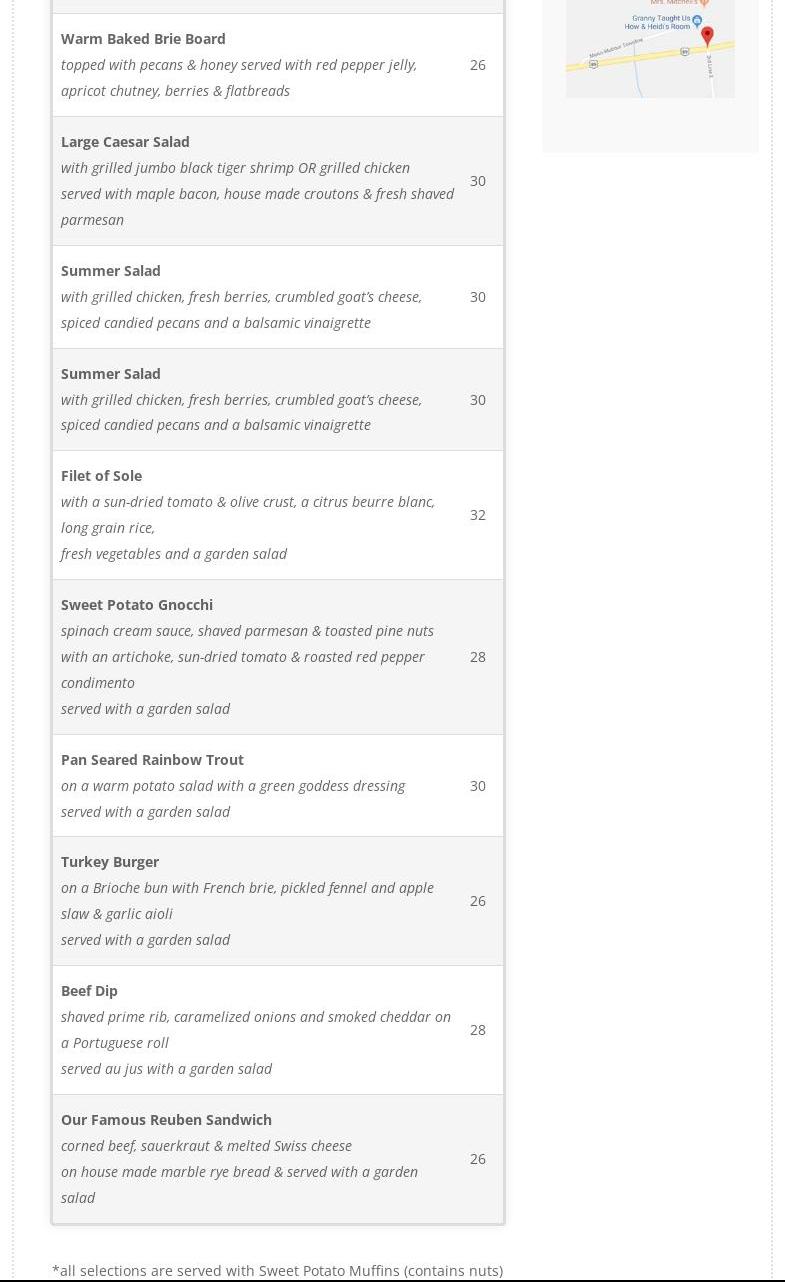
Task: Click the 32 price for Filet of Sole
Action: pyautogui.click(x=478, y=515)
